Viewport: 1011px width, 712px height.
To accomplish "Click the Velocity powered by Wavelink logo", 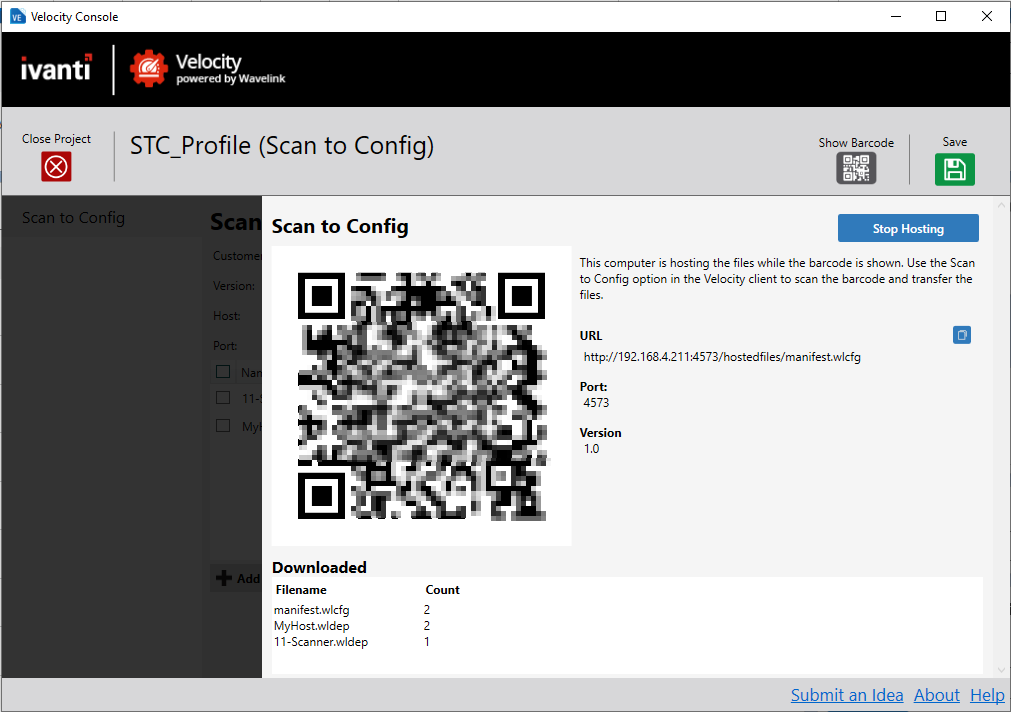I will coord(205,69).
